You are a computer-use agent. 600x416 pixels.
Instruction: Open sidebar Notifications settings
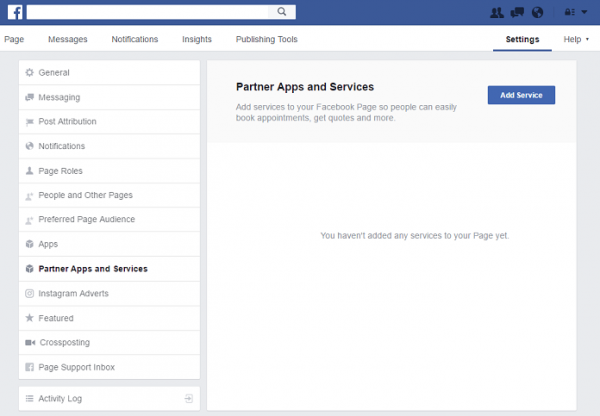pos(109,146)
